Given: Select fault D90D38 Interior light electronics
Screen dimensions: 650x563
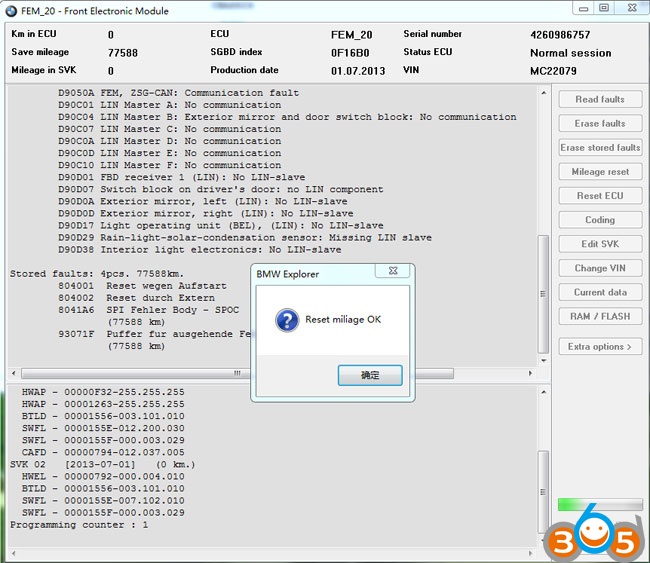Looking at the screenshot, I should tap(199, 250).
